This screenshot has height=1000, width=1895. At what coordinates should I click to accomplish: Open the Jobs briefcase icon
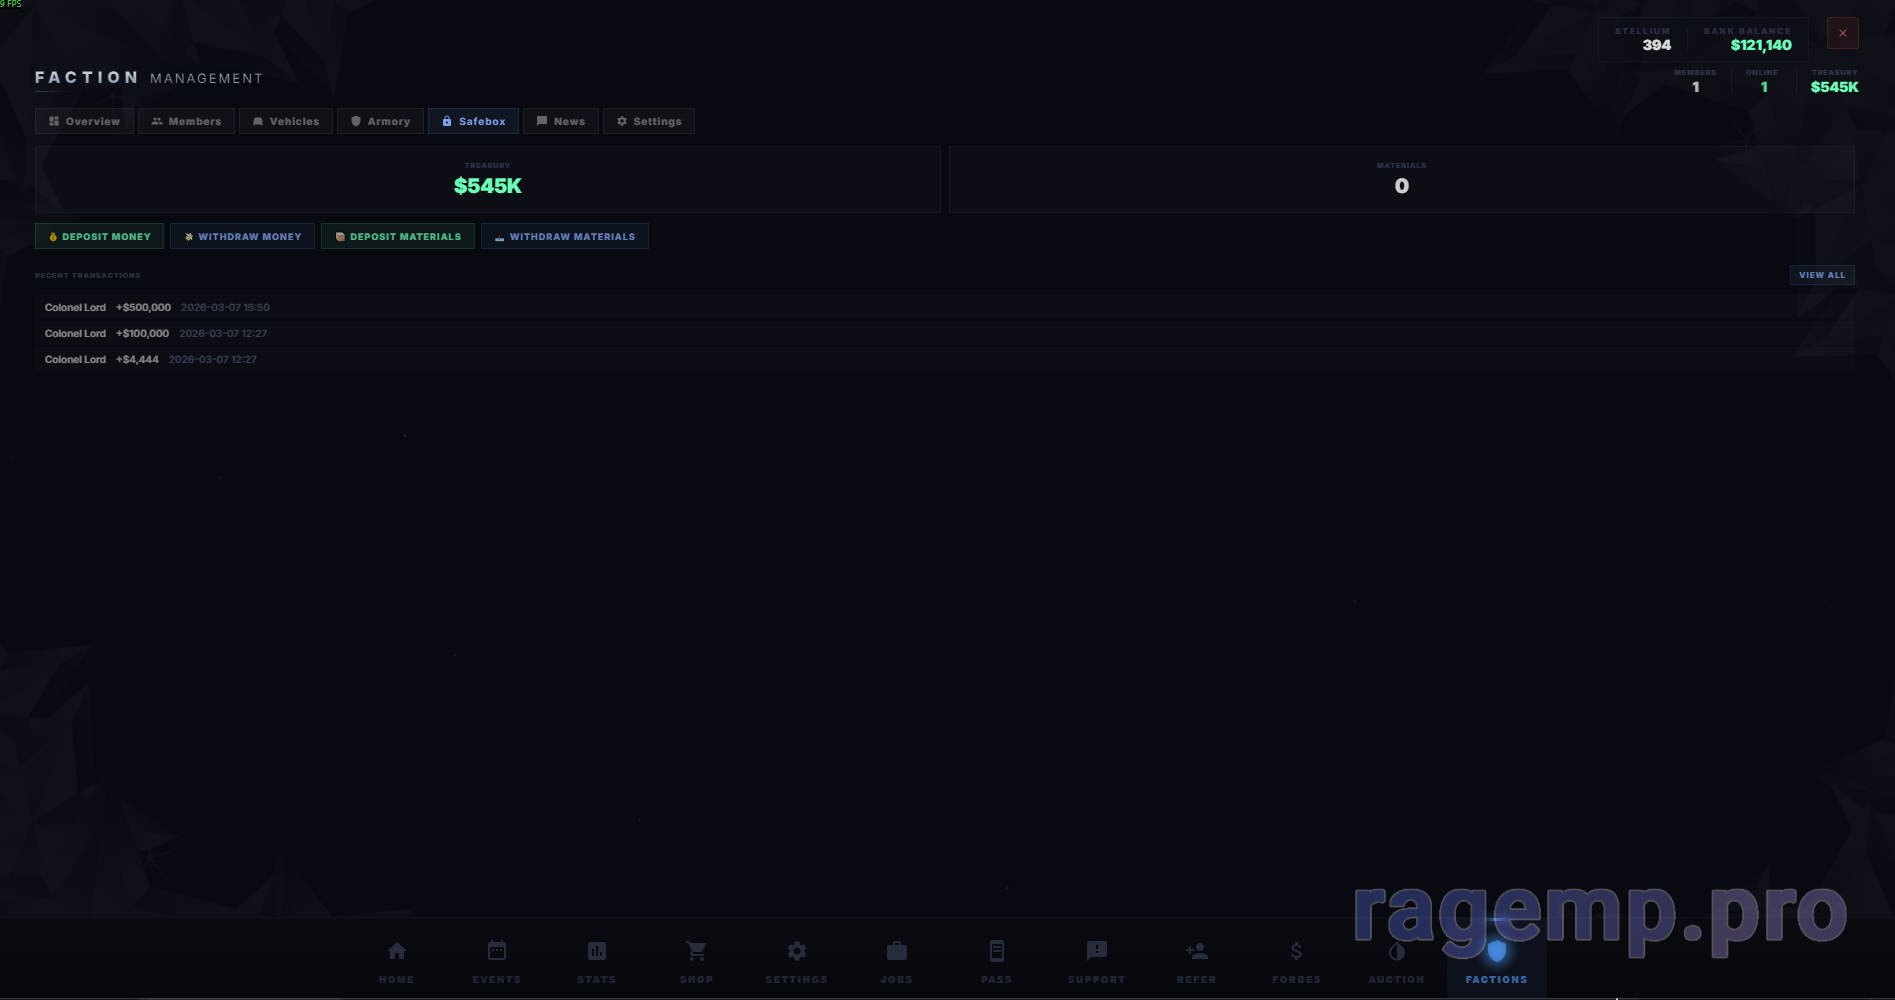click(x=897, y=952)
